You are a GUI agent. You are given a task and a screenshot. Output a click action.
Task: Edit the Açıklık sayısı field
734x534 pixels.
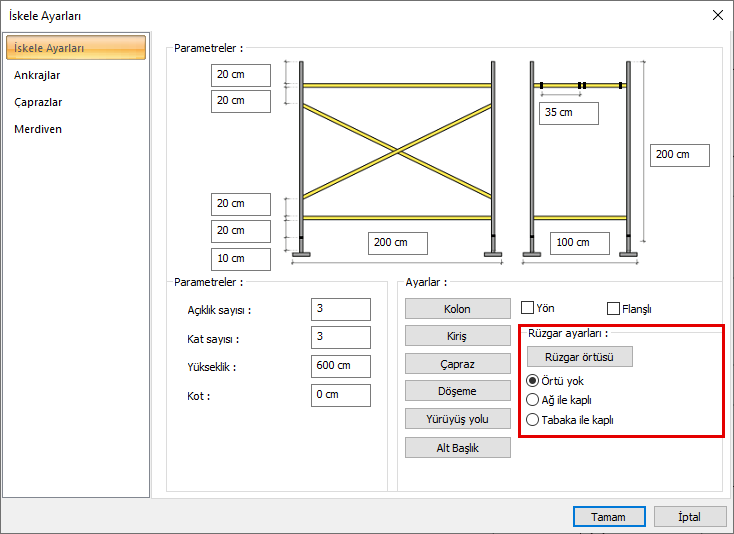(341, 309)
